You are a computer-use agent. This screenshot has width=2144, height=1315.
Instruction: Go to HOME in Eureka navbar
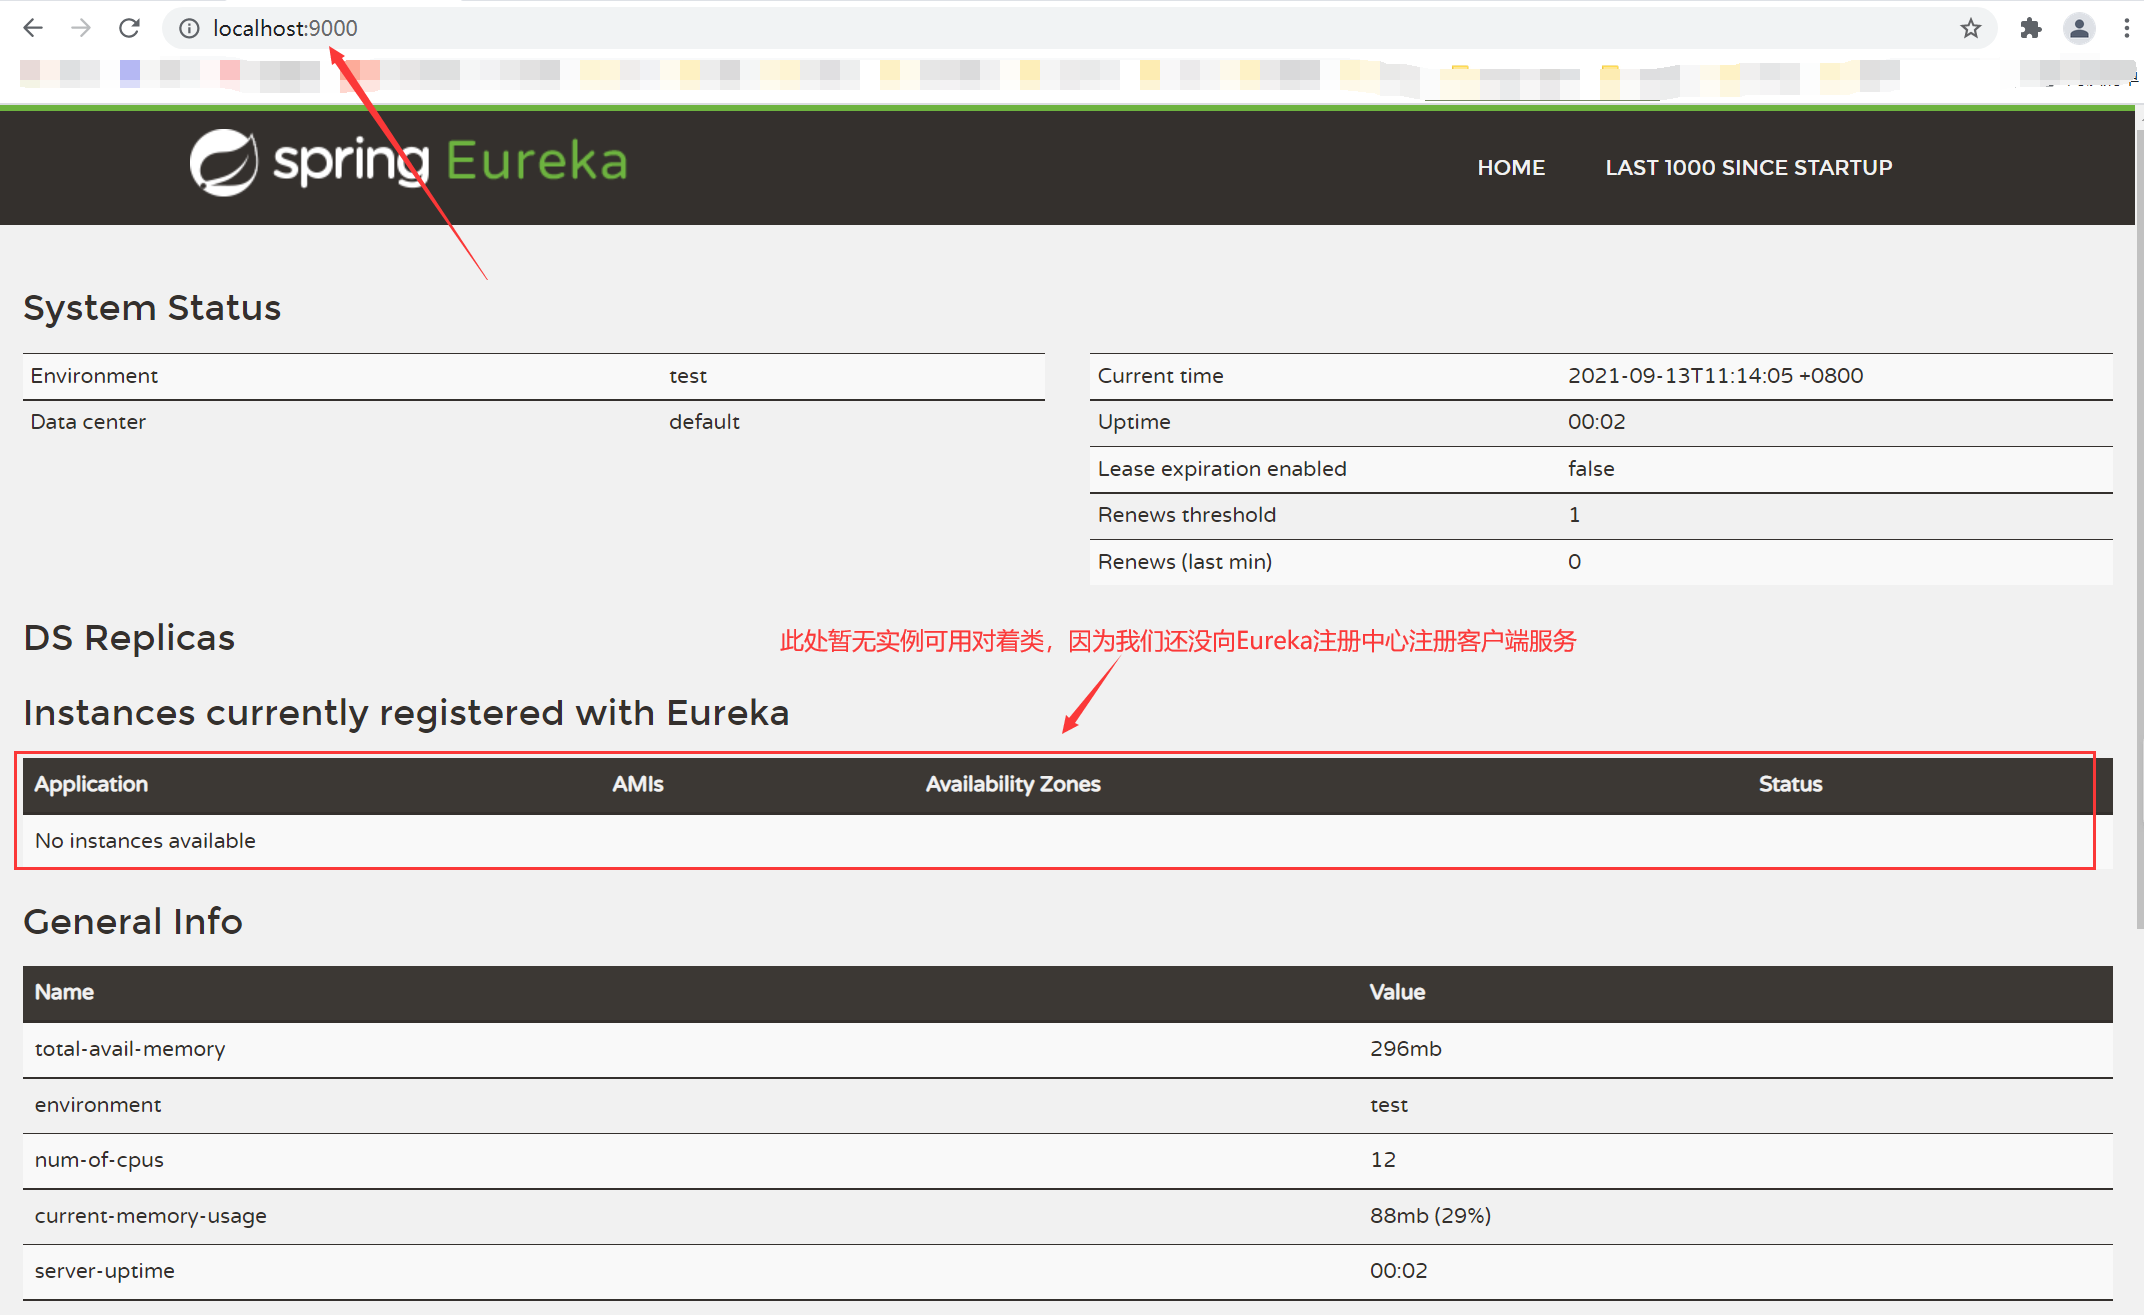pos(1511,168)
